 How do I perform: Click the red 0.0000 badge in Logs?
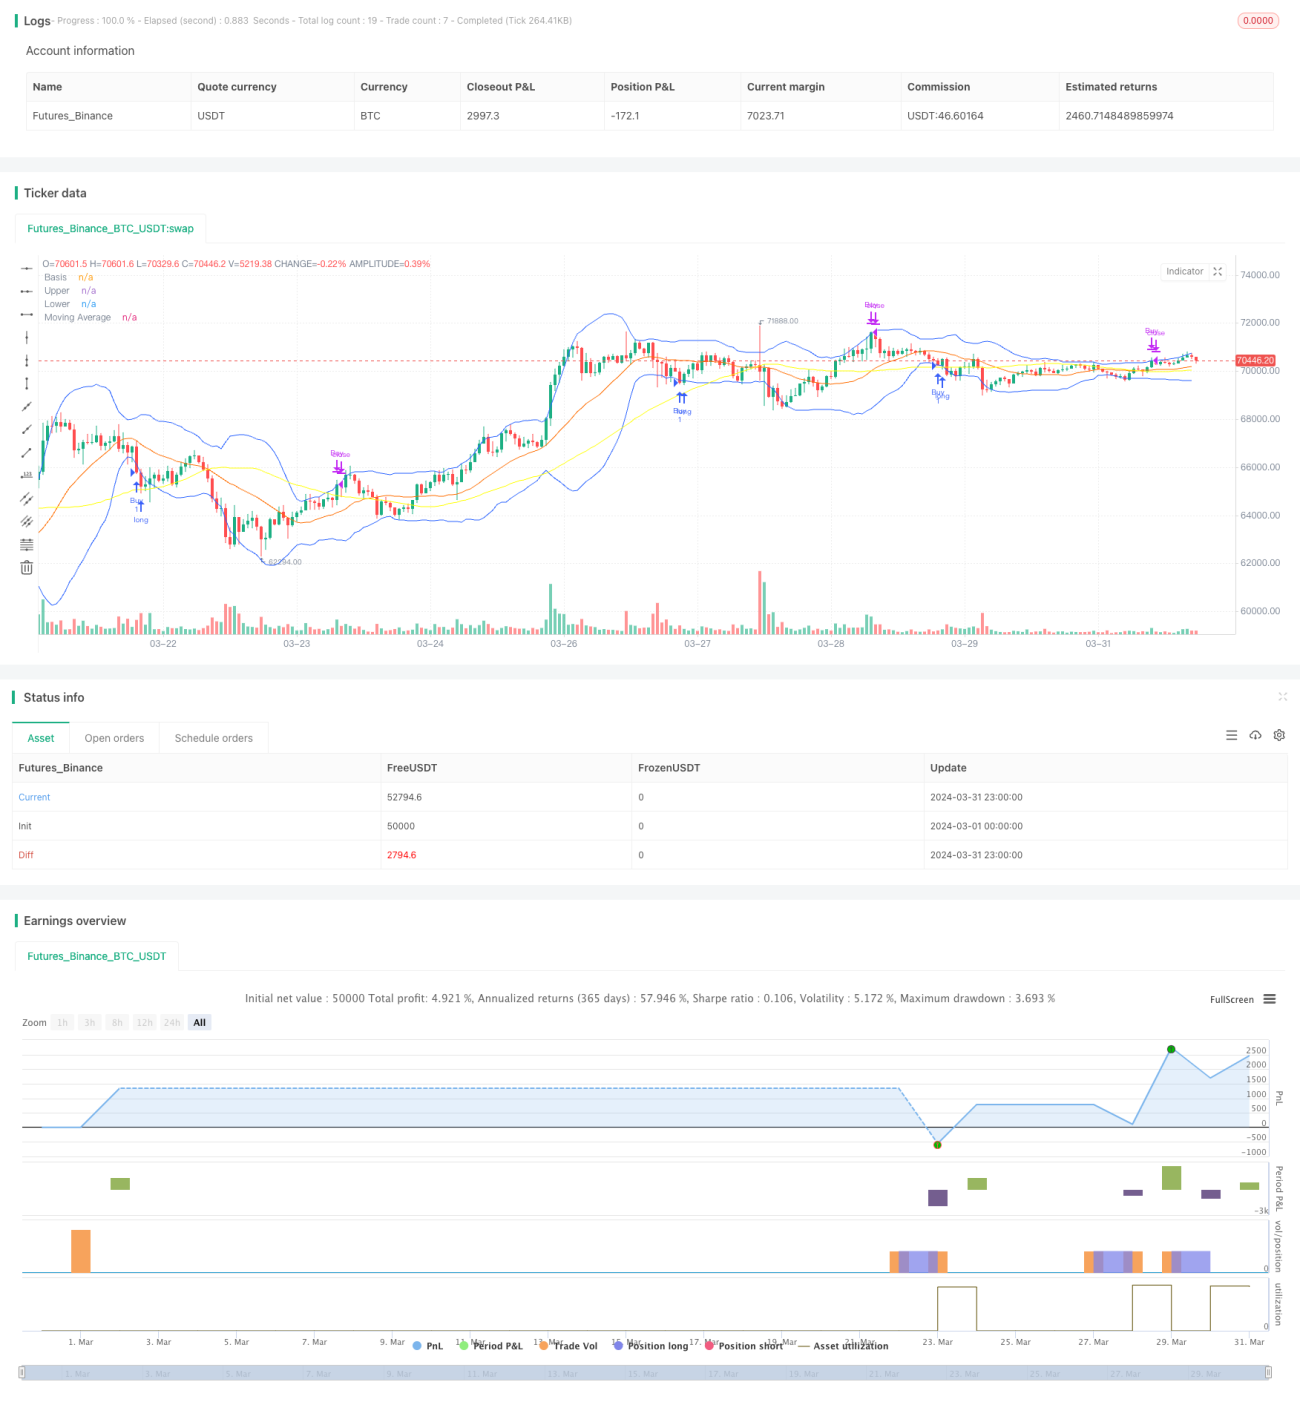[1258, 20]
